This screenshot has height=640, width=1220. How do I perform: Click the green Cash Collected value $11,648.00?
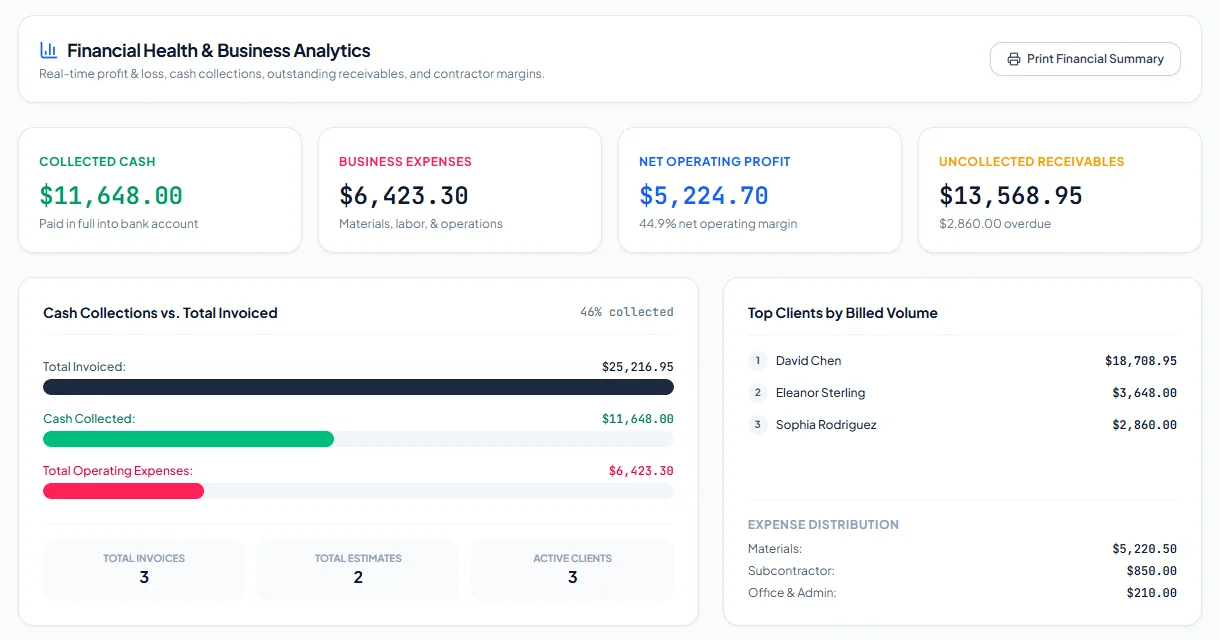click(638, 419)
